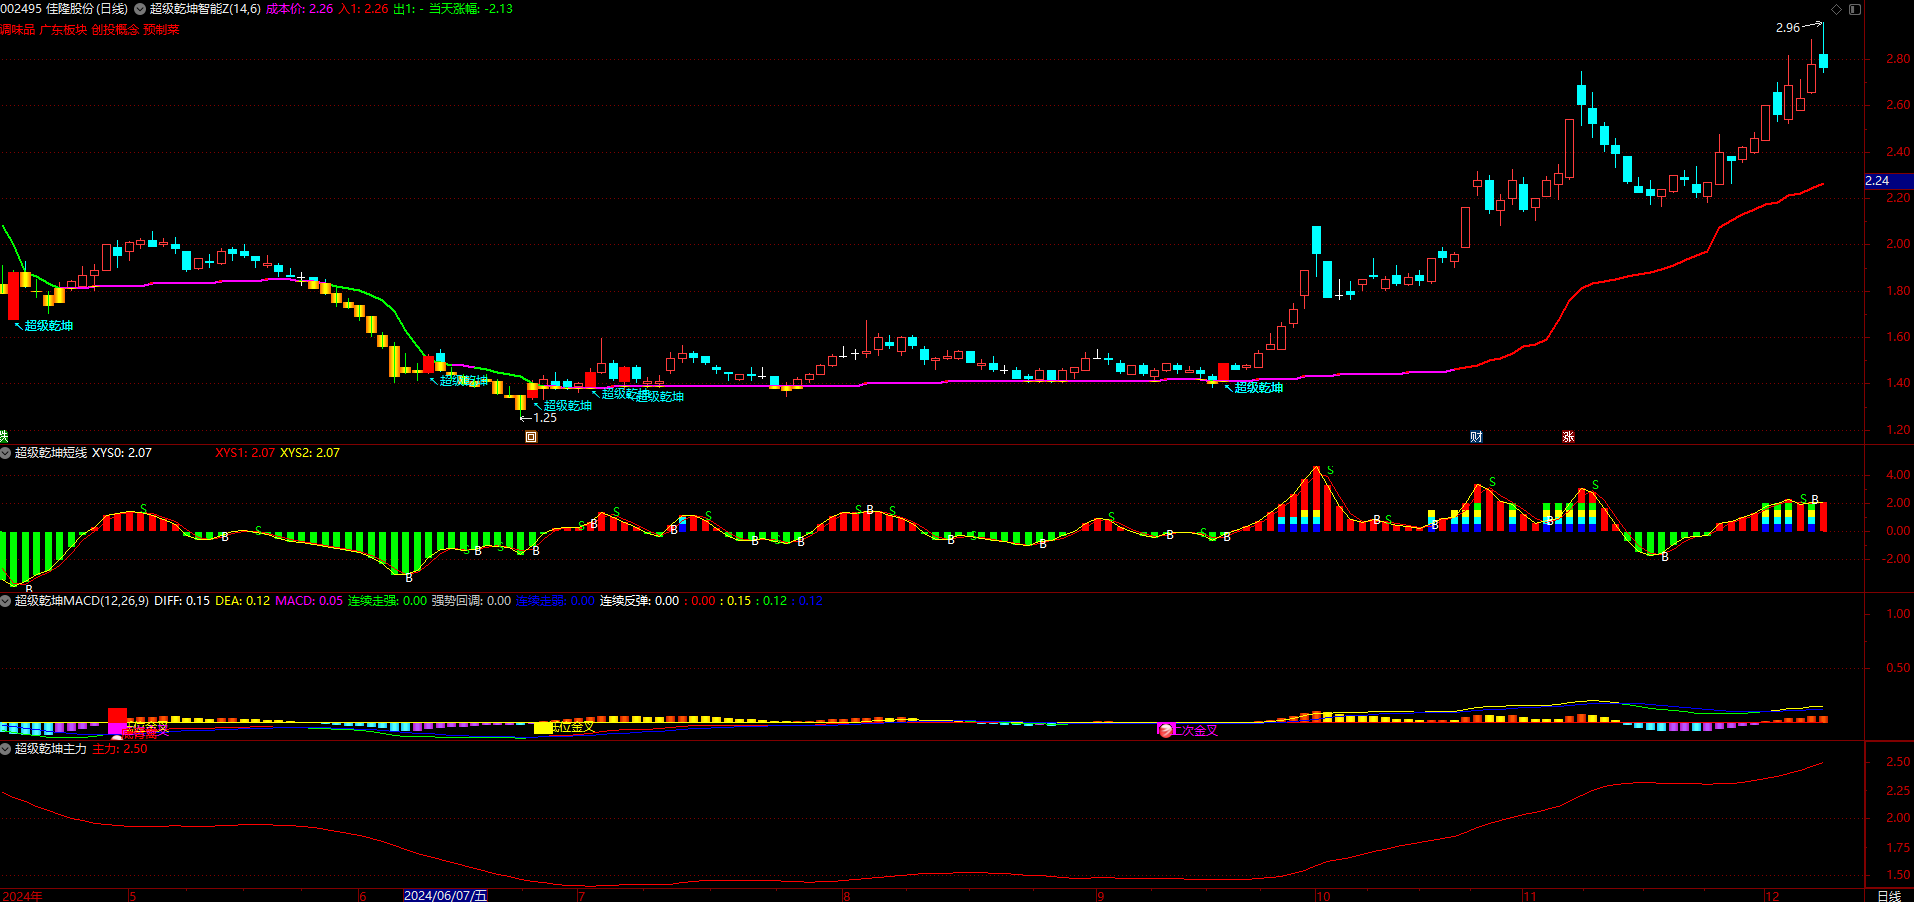Click the 连续走强: 0.00 value

[x=388, y=601]
